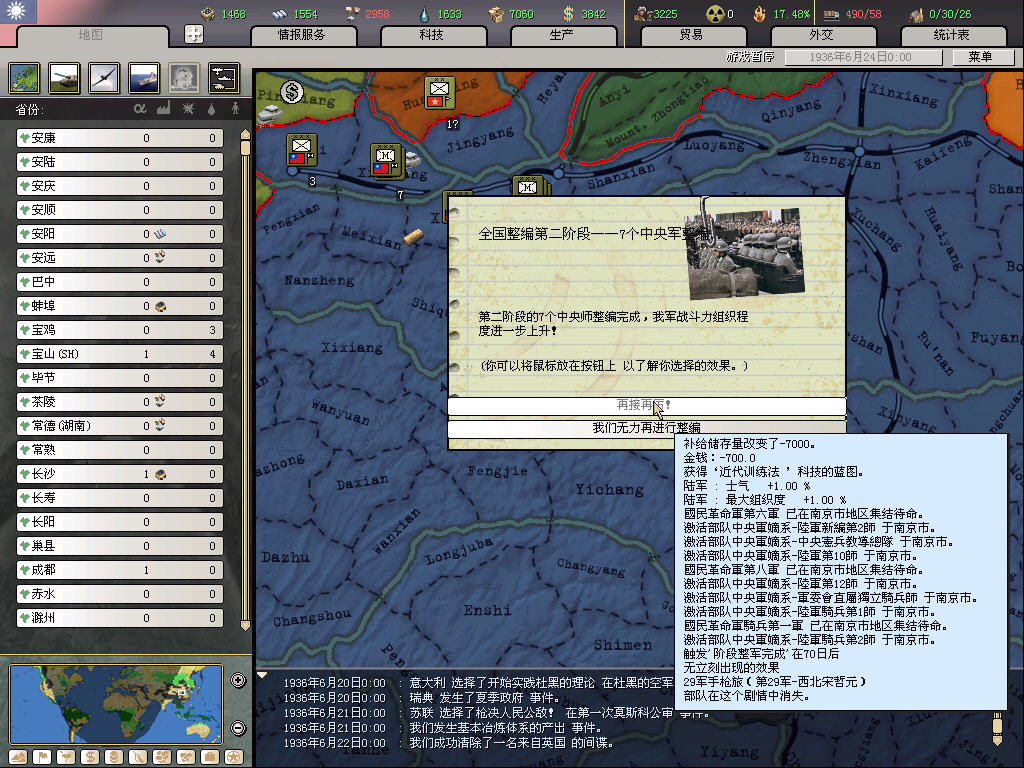
Task: Expand the message log with arrow
Action: 263,675
